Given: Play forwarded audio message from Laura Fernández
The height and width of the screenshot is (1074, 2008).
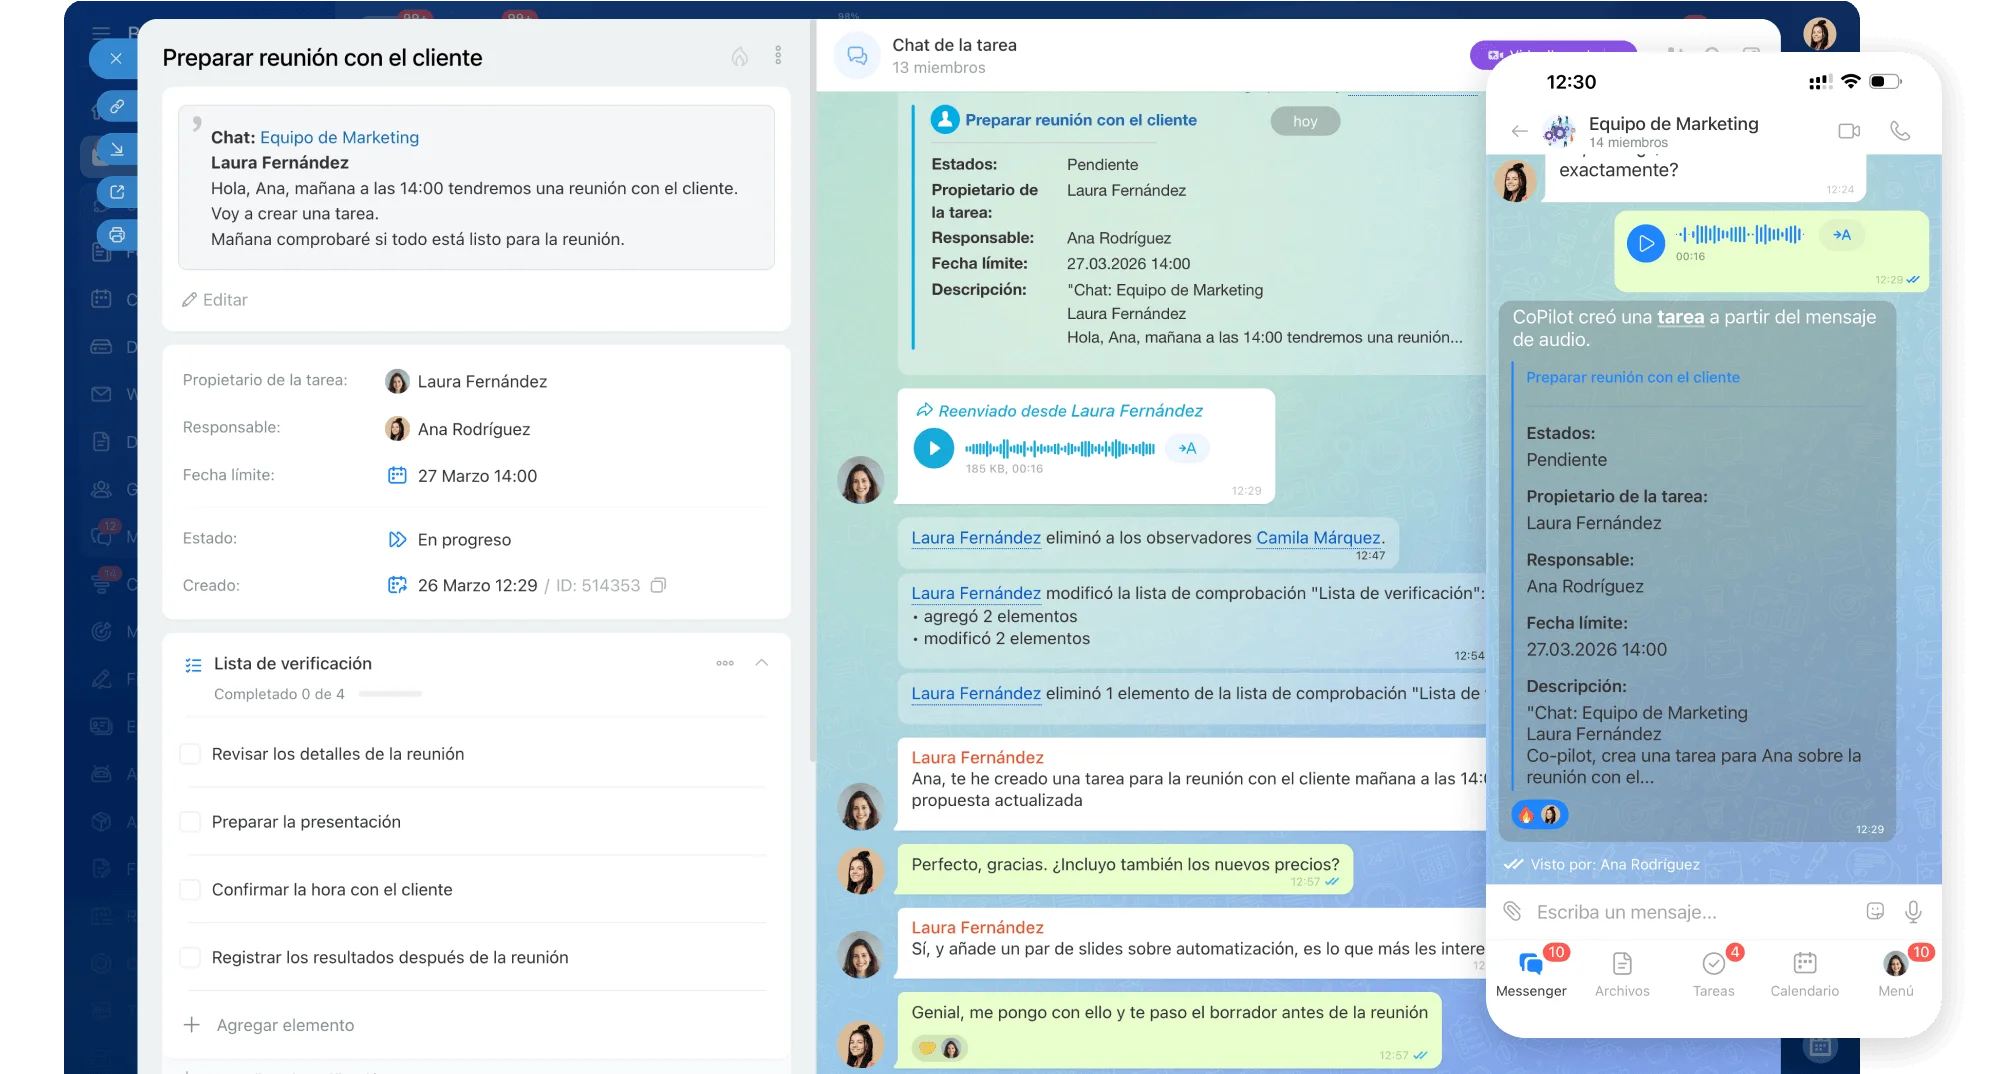Looking at the screenshot, I should tap(934, 448).
